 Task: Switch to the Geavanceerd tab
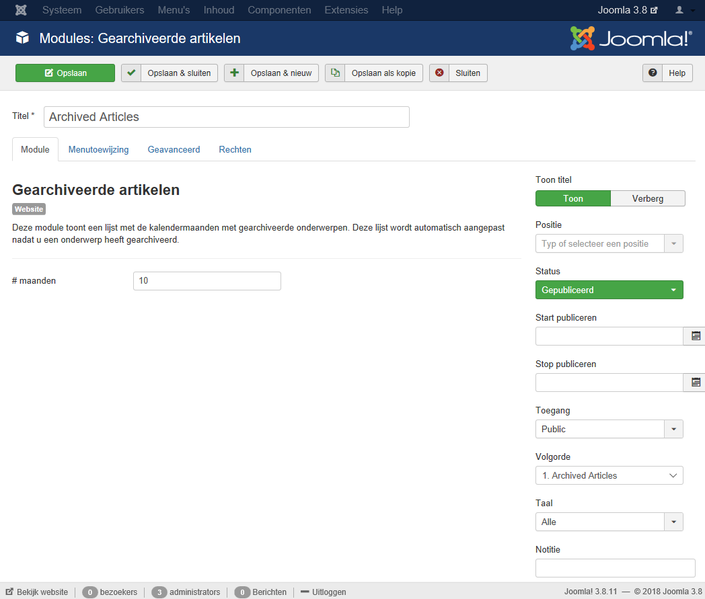click(x=174, y=149)
